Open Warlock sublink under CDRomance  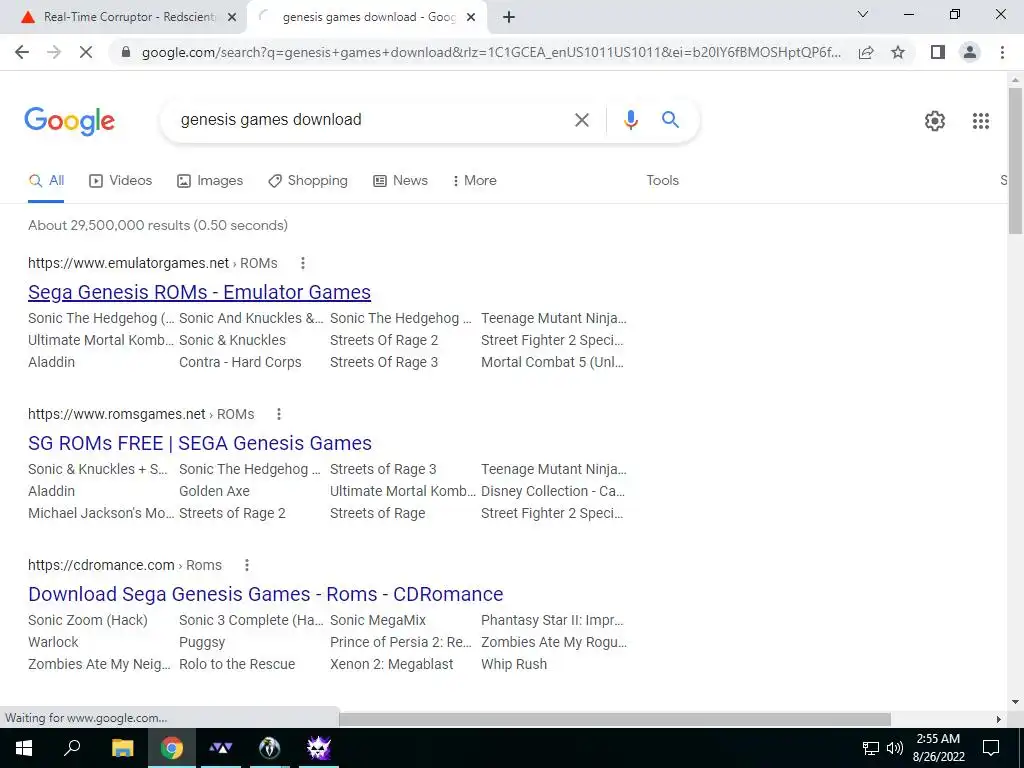coord(53,643)
